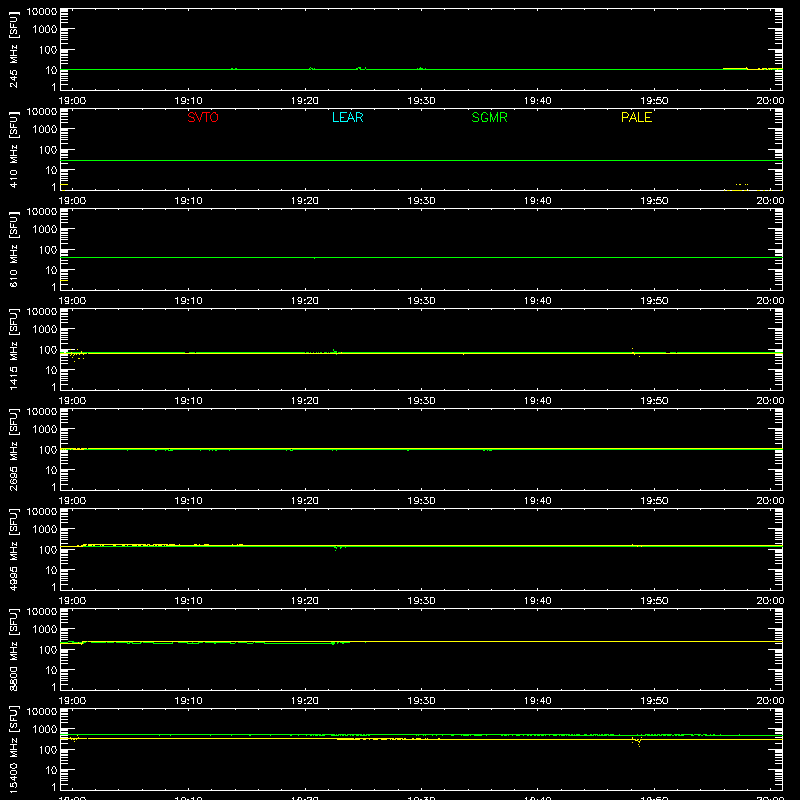Click 19:40 time label under 610 MHz panel
This screenshot has height=800, width=800.
pyautogui.click(x=538, y=301)
